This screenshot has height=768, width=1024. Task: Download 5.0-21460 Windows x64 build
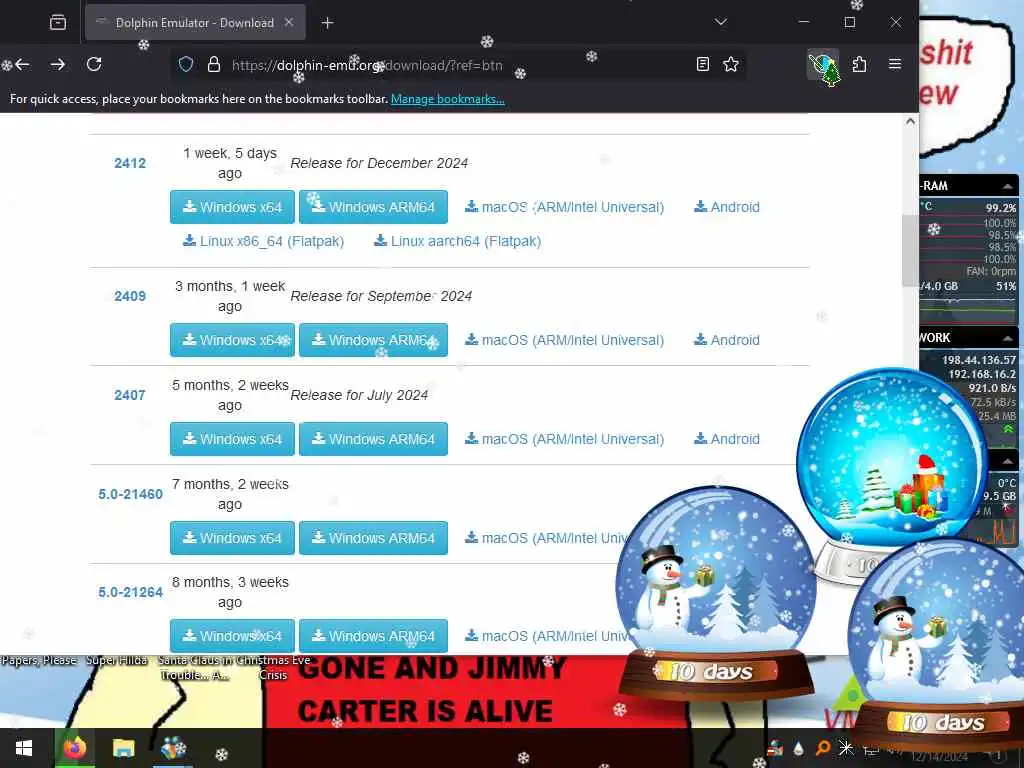point(232,538)
